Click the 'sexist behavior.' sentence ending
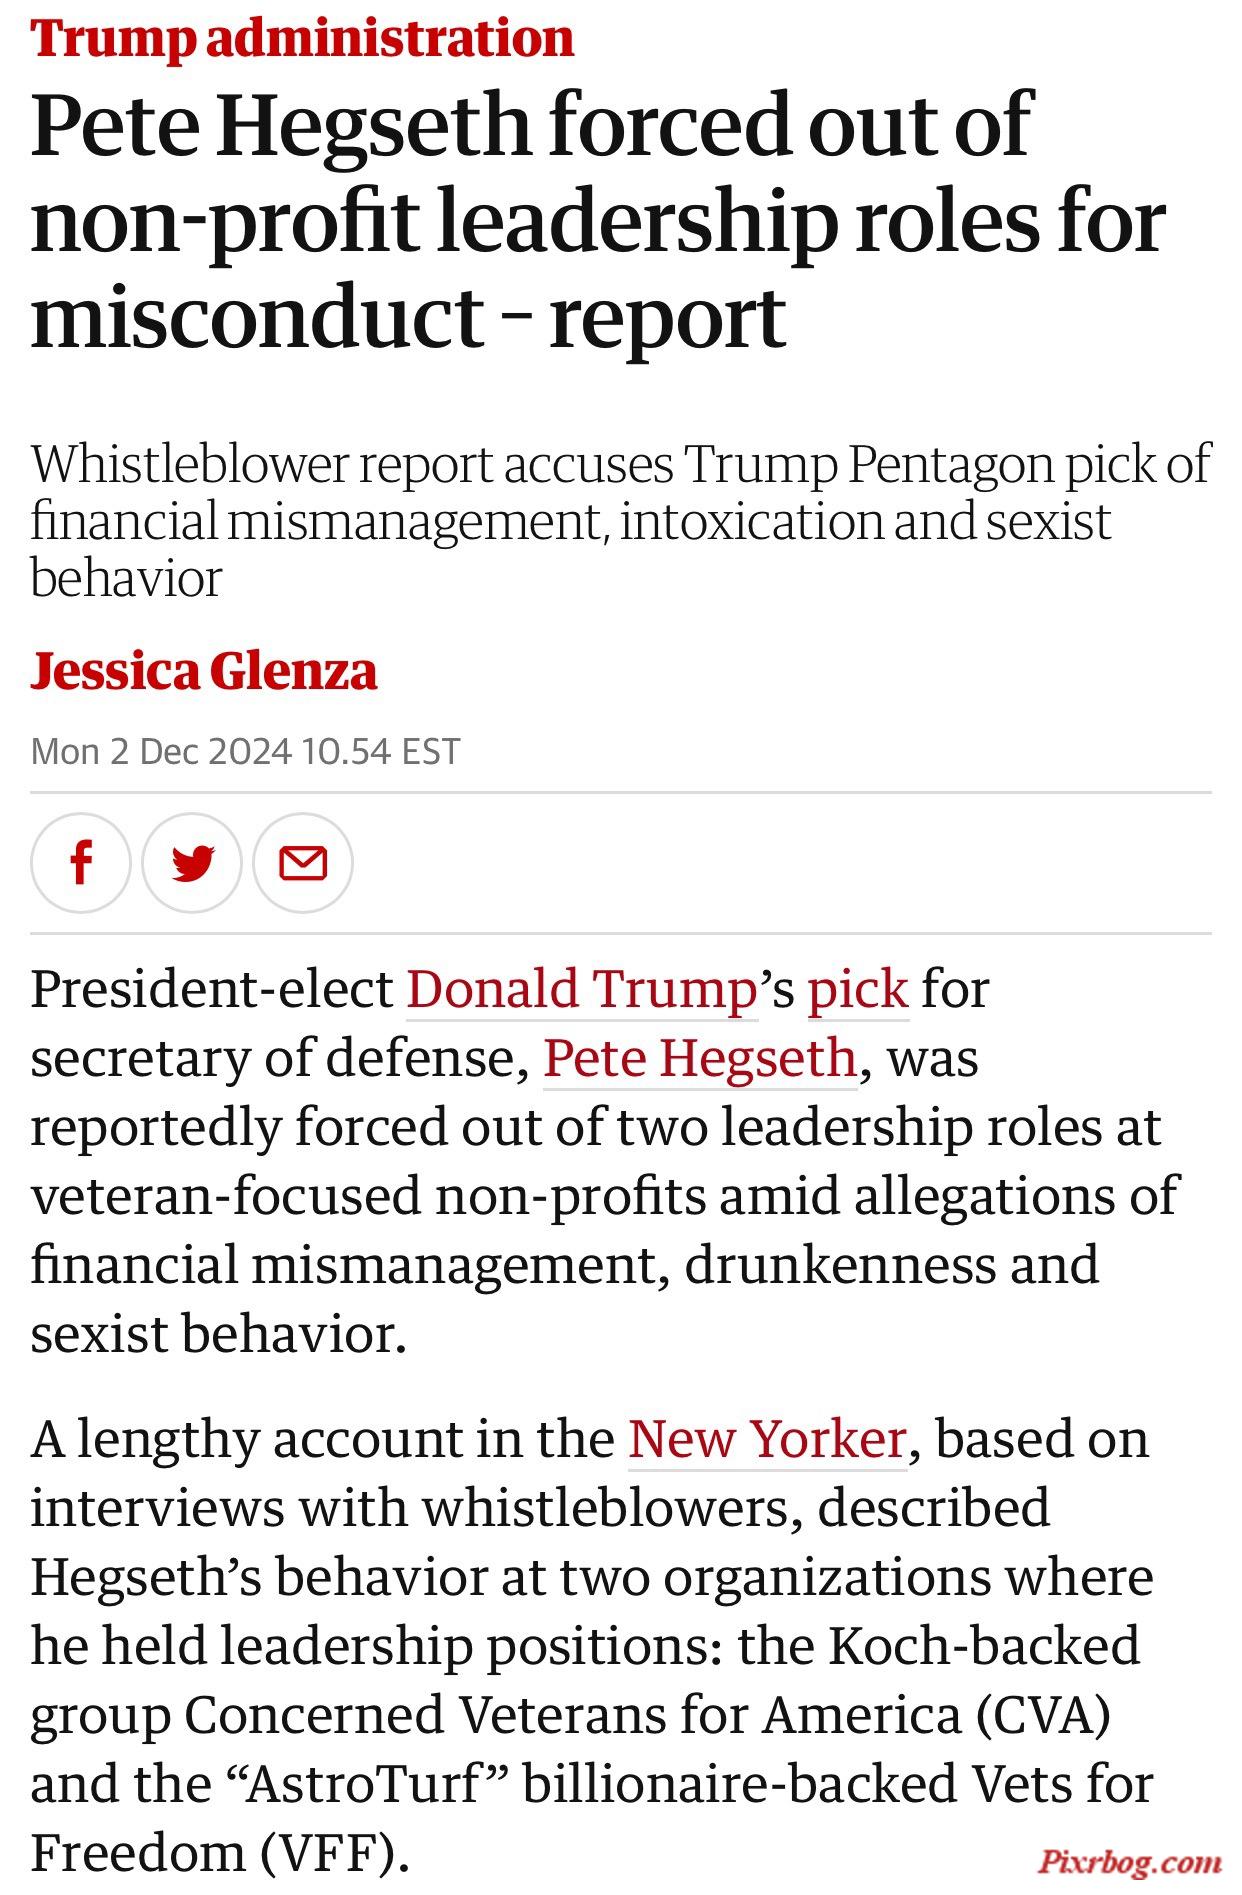 pyautogui.click(x=218, y=1334)
